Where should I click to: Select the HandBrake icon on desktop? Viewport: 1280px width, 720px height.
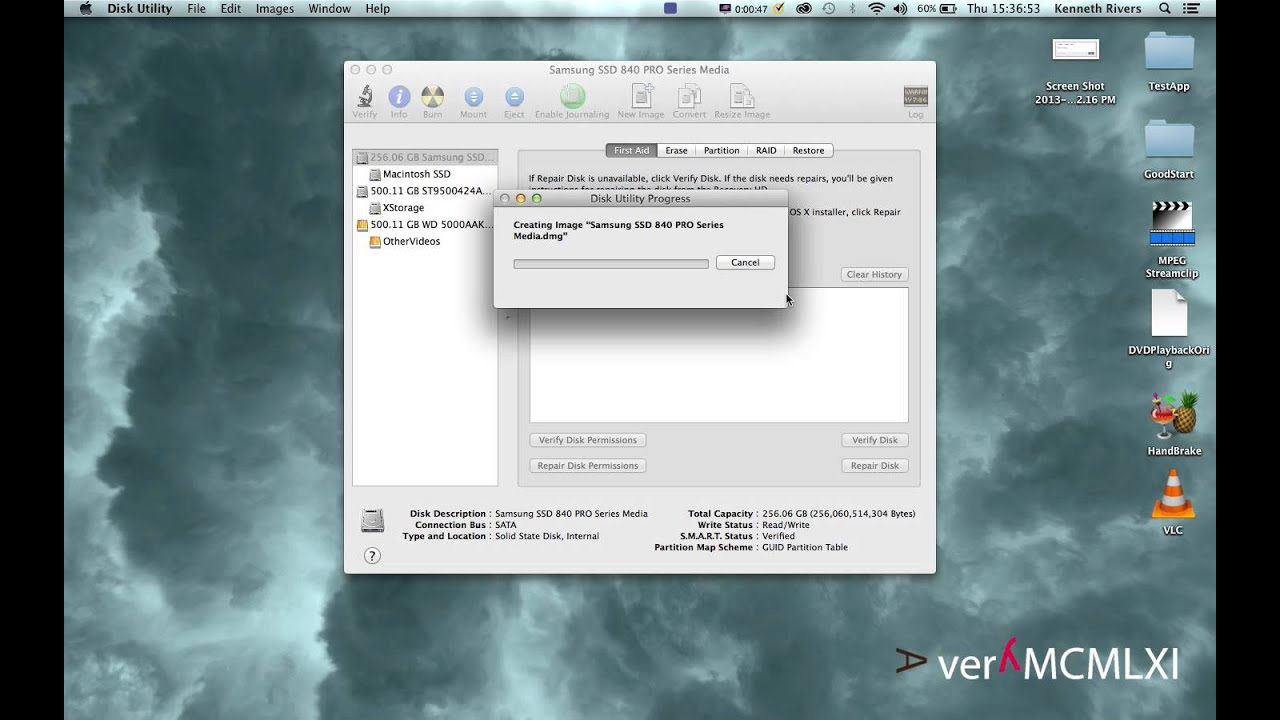[x=1173, y=424]
